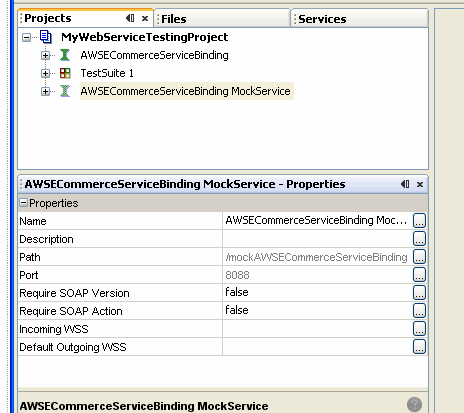Select the AWSECommerceServiceBinding tree item
464x413 pixels.
pyautogui.click(x=154, y=55)
